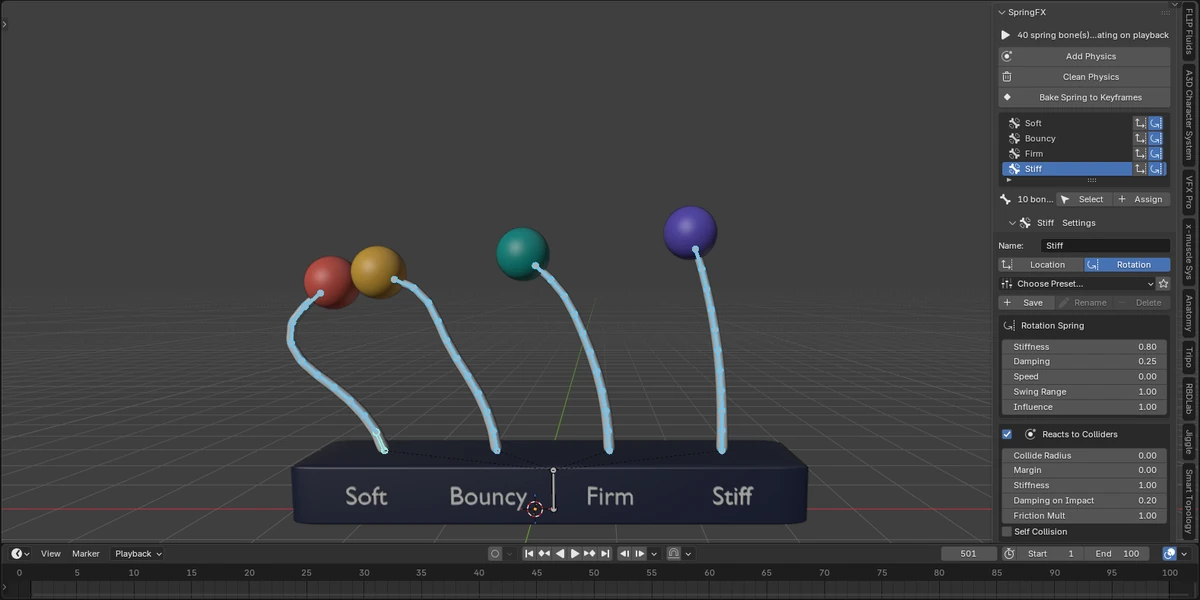Screen dimensions: 1200x600
Task: Jump to previous keyframe
Action: point(544,554)
